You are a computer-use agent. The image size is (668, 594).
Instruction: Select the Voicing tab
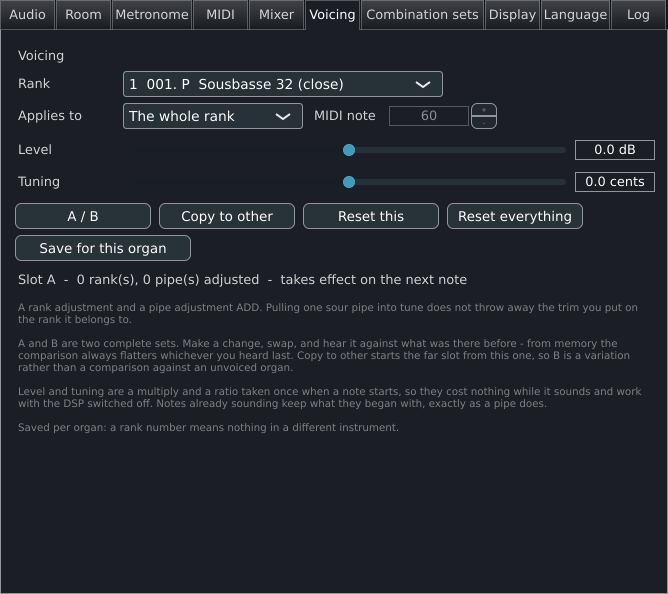(332, 15)
